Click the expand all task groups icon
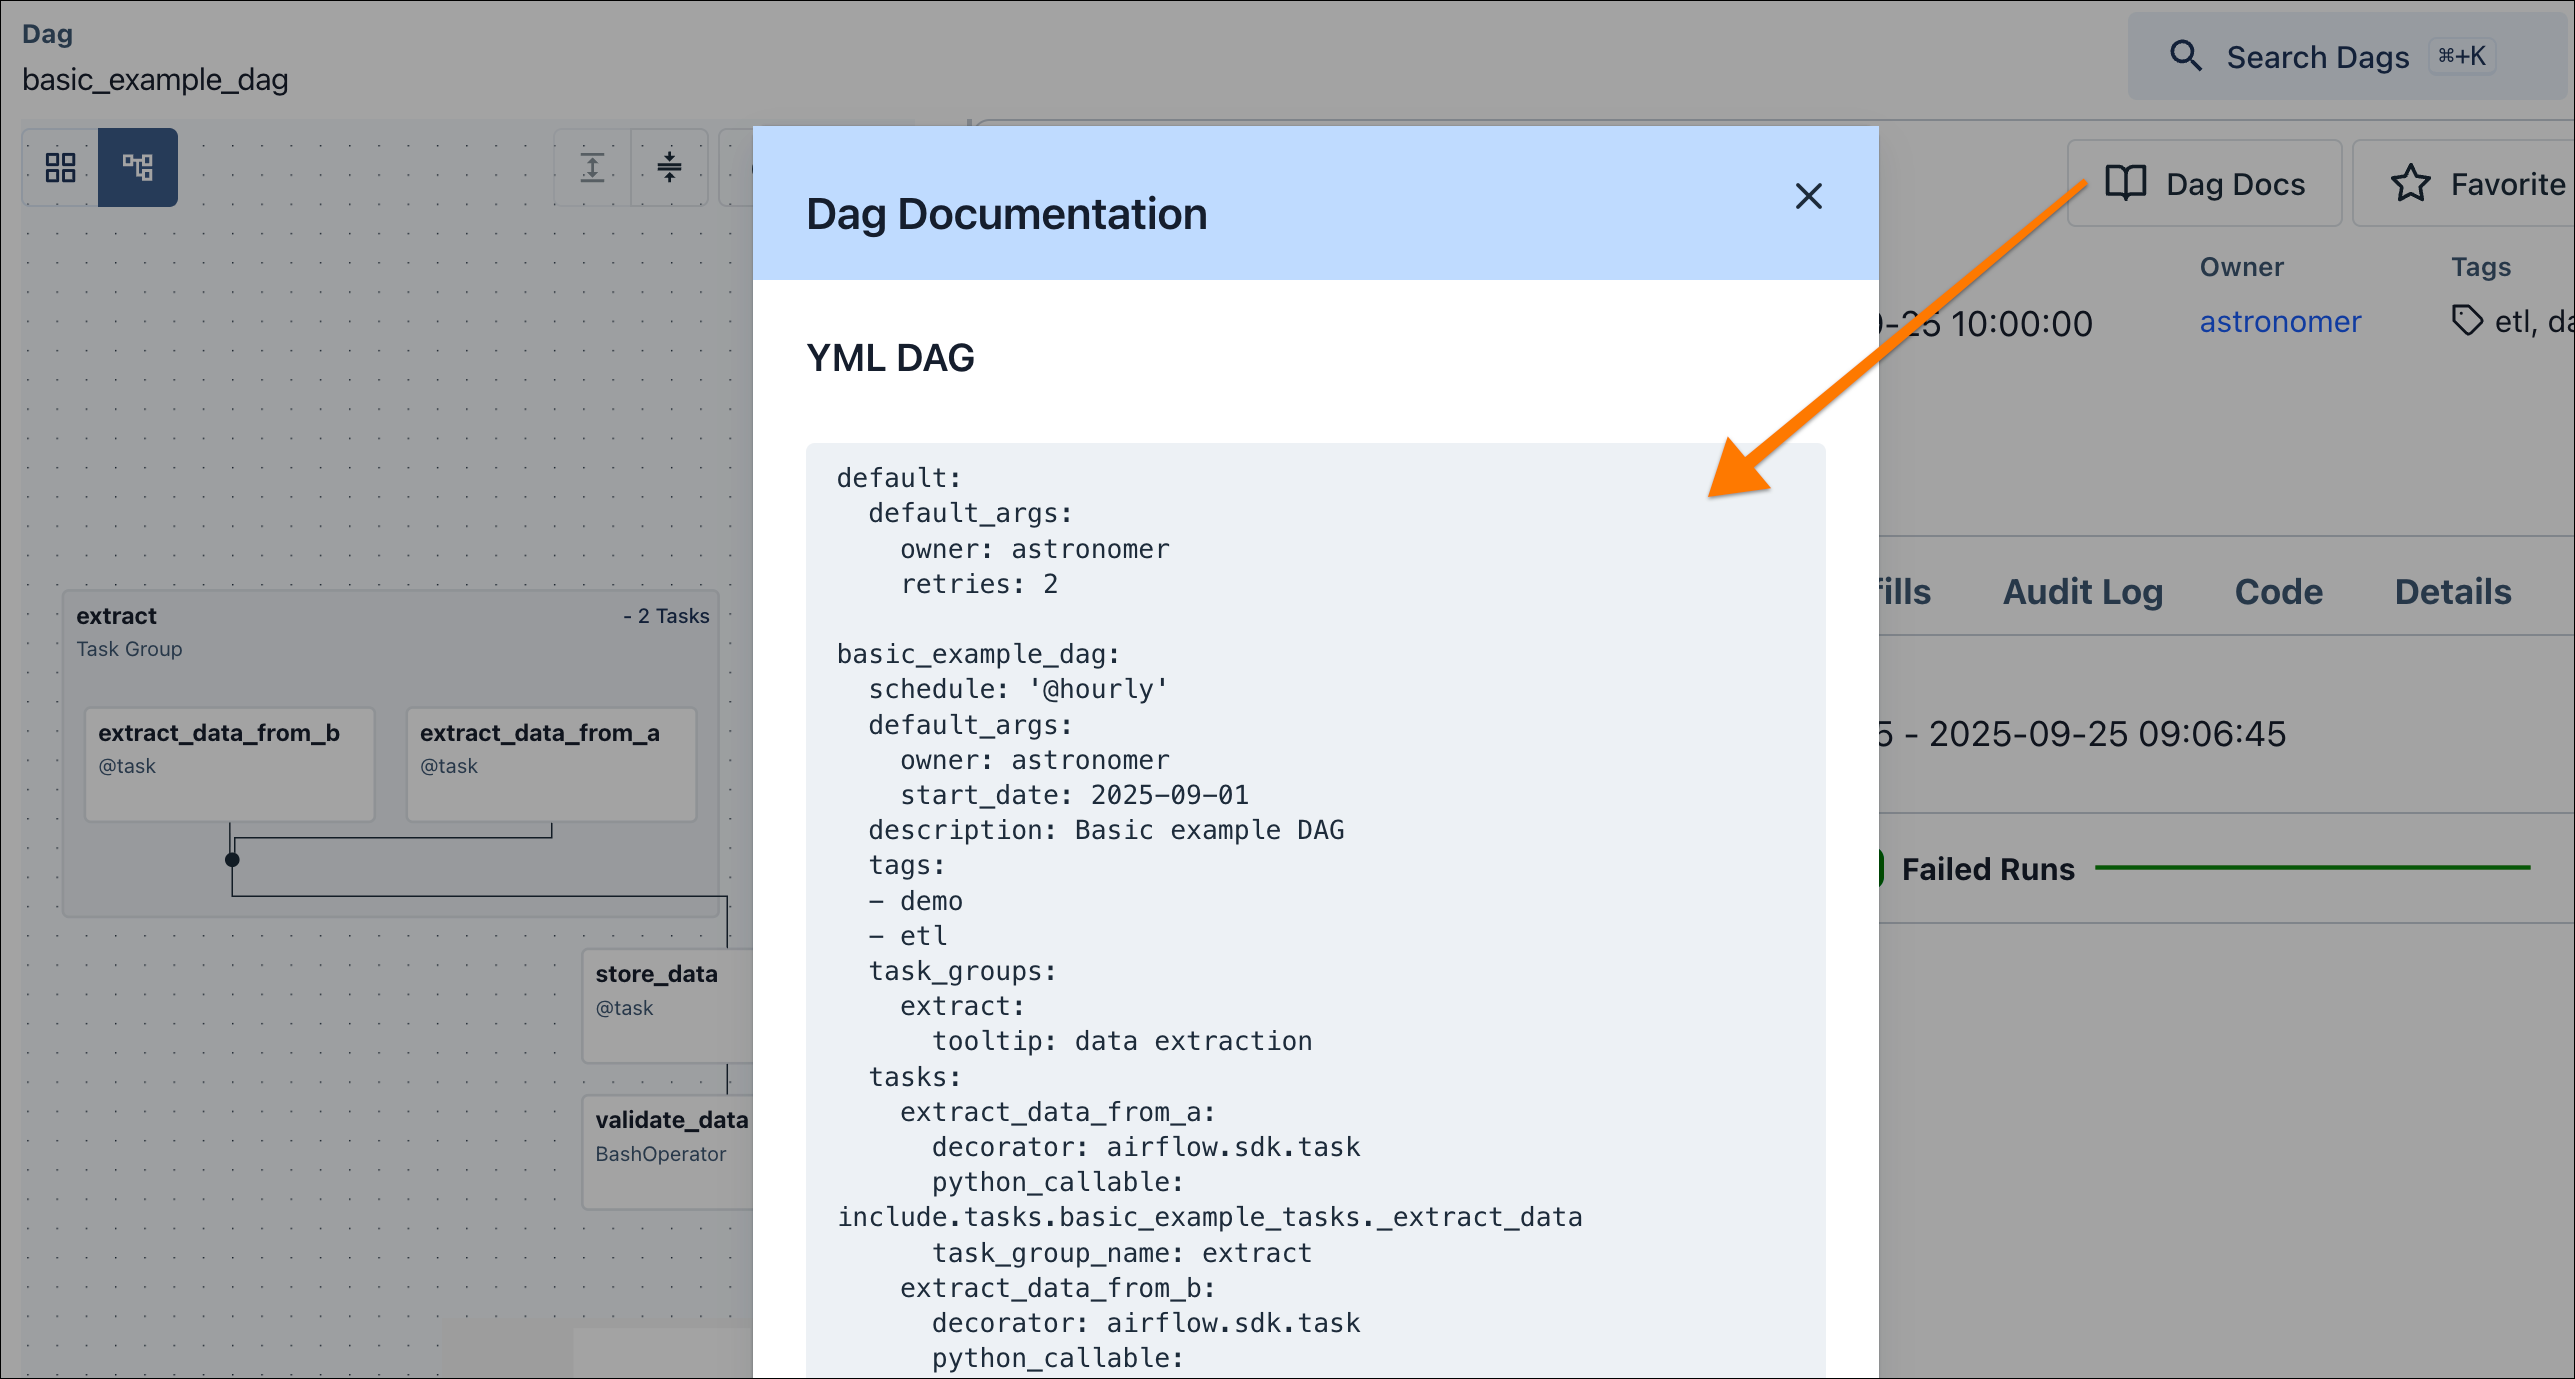 592,167
